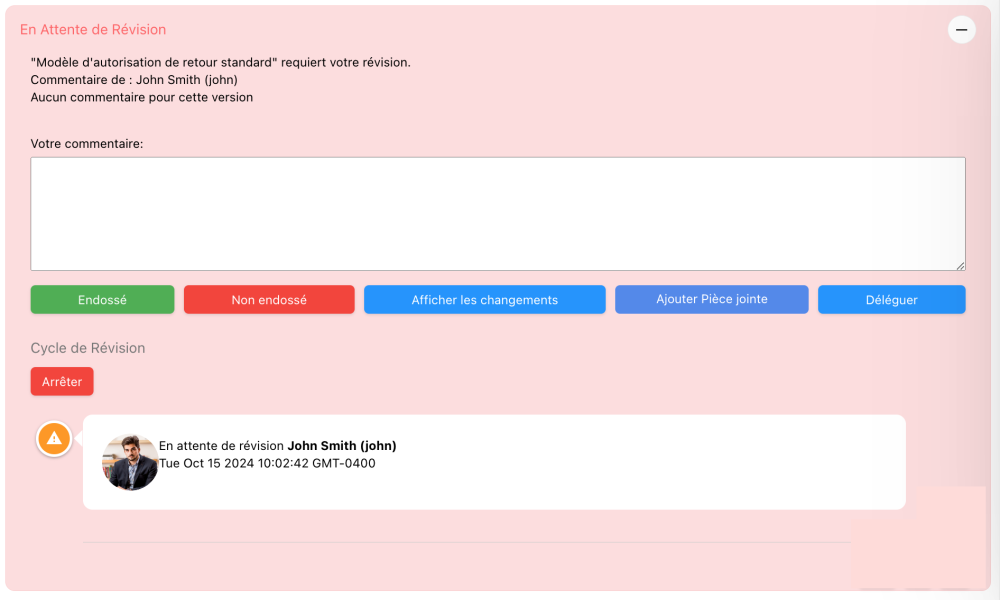The height and width of the screenshot is (600, 1000).
Task: Reject with the Non endossé button
Action: point(269,300)
